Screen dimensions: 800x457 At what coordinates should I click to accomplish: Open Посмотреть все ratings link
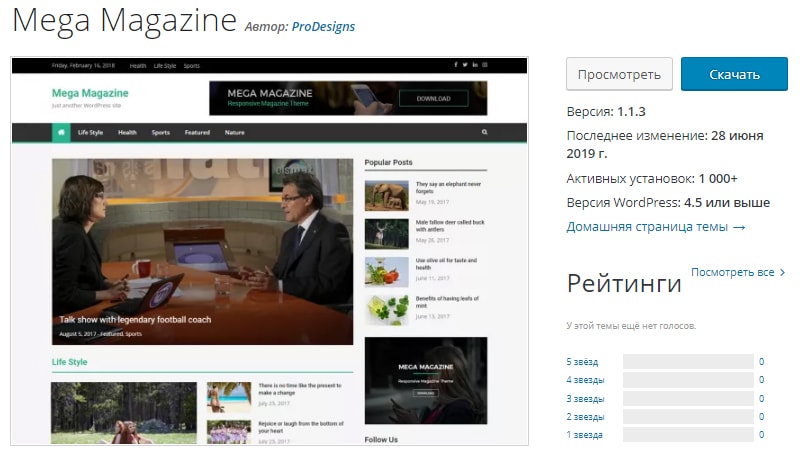(x=738, y=272)
